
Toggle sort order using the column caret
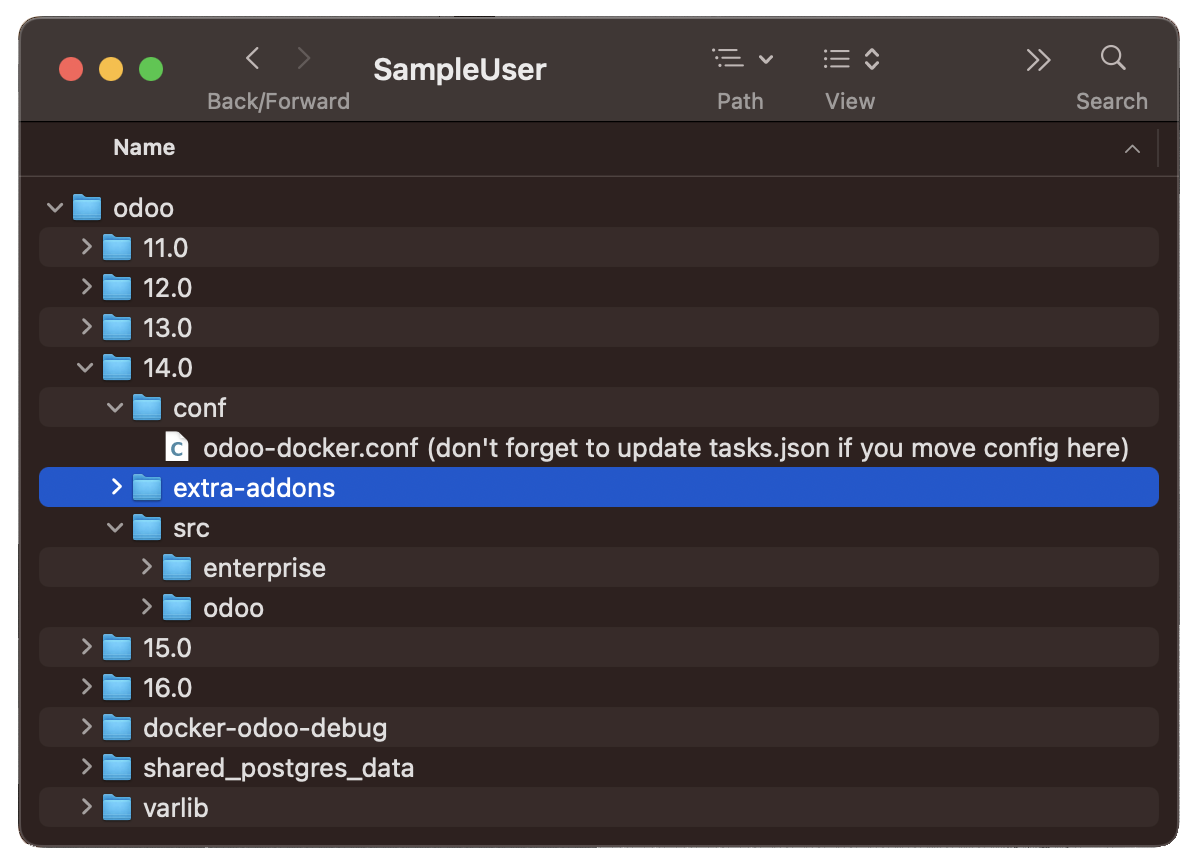pos(1132,149)
